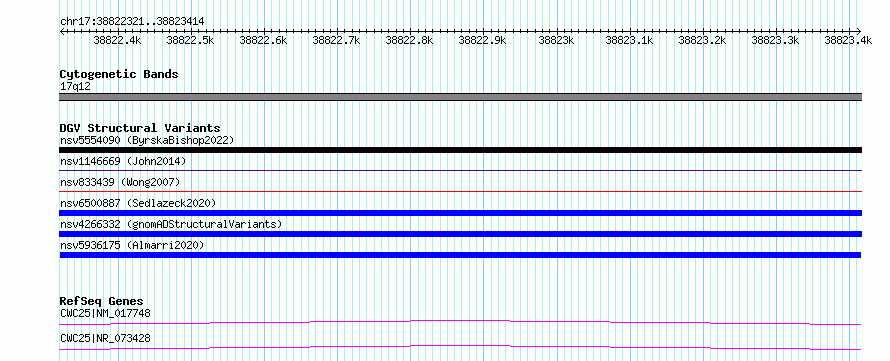Click the right arrowhead of the coordinate ruler
890x361 pixels.
859,31
